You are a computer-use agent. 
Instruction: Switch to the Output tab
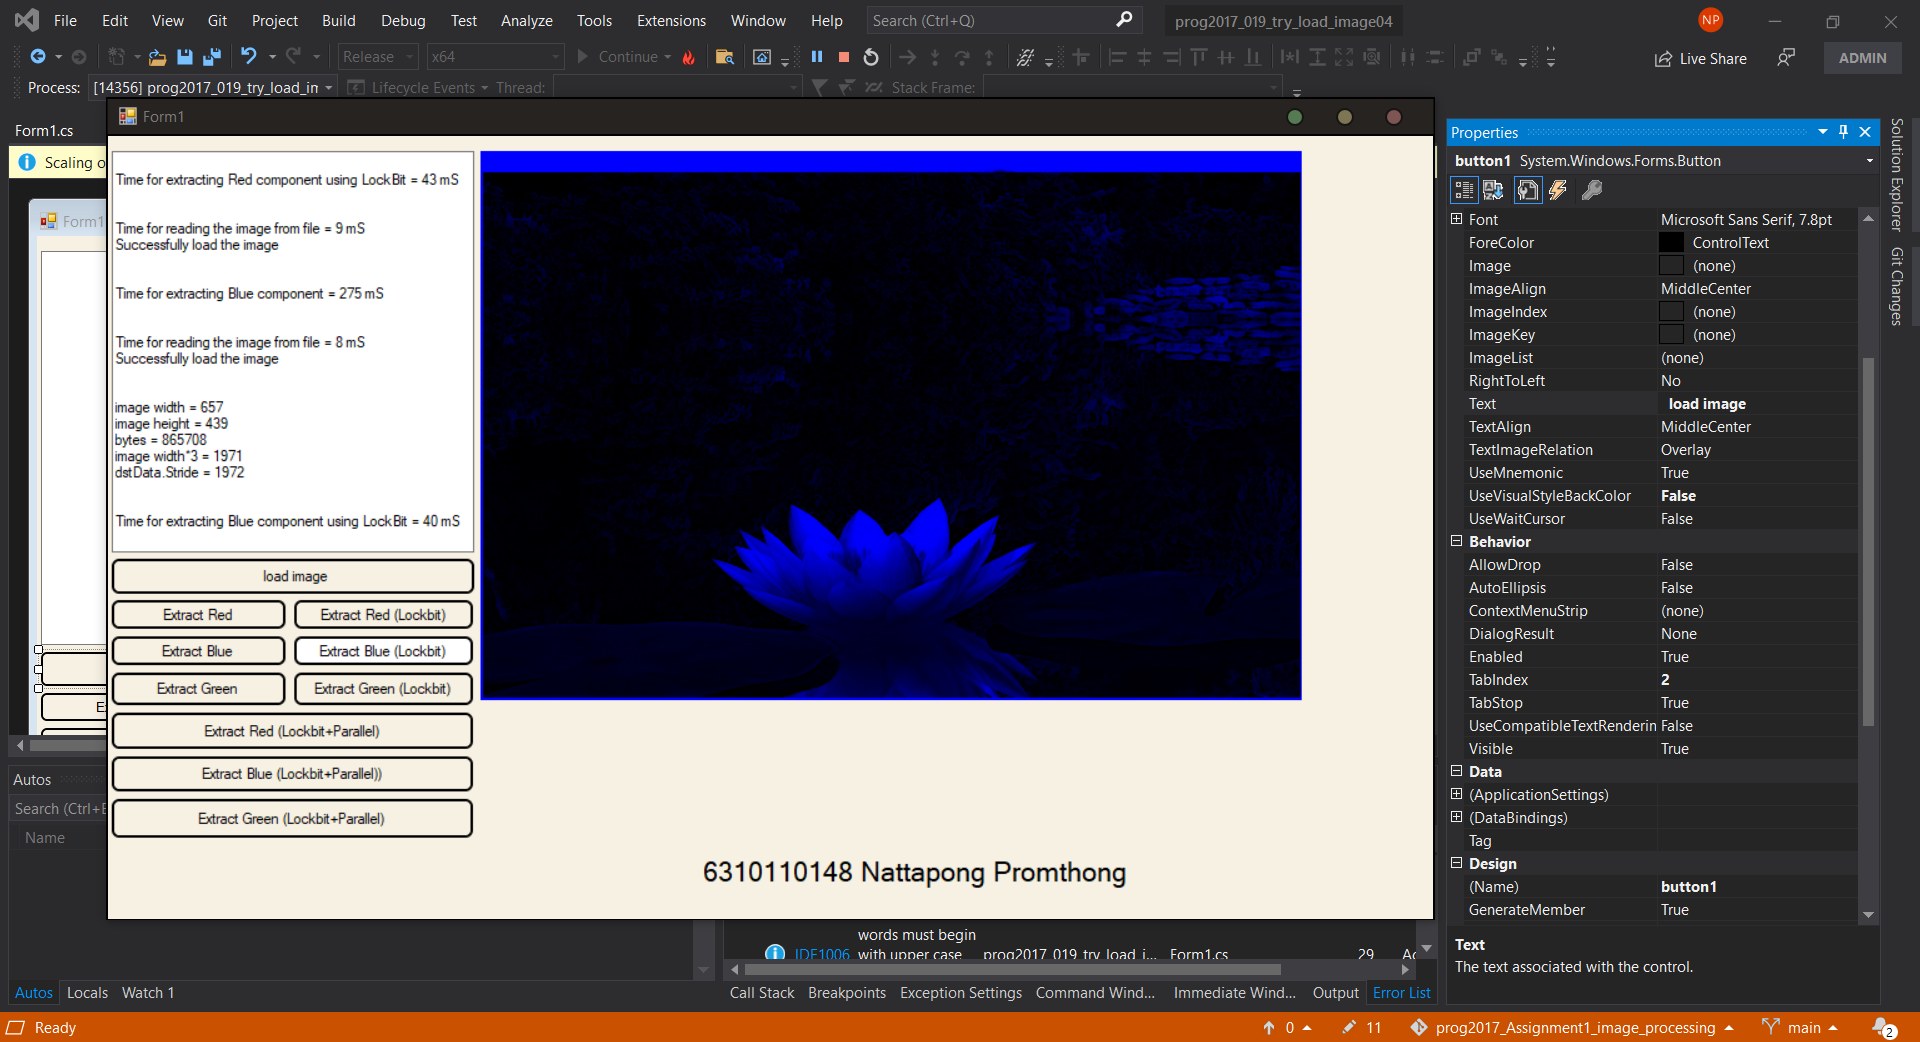click(1335, 992)
